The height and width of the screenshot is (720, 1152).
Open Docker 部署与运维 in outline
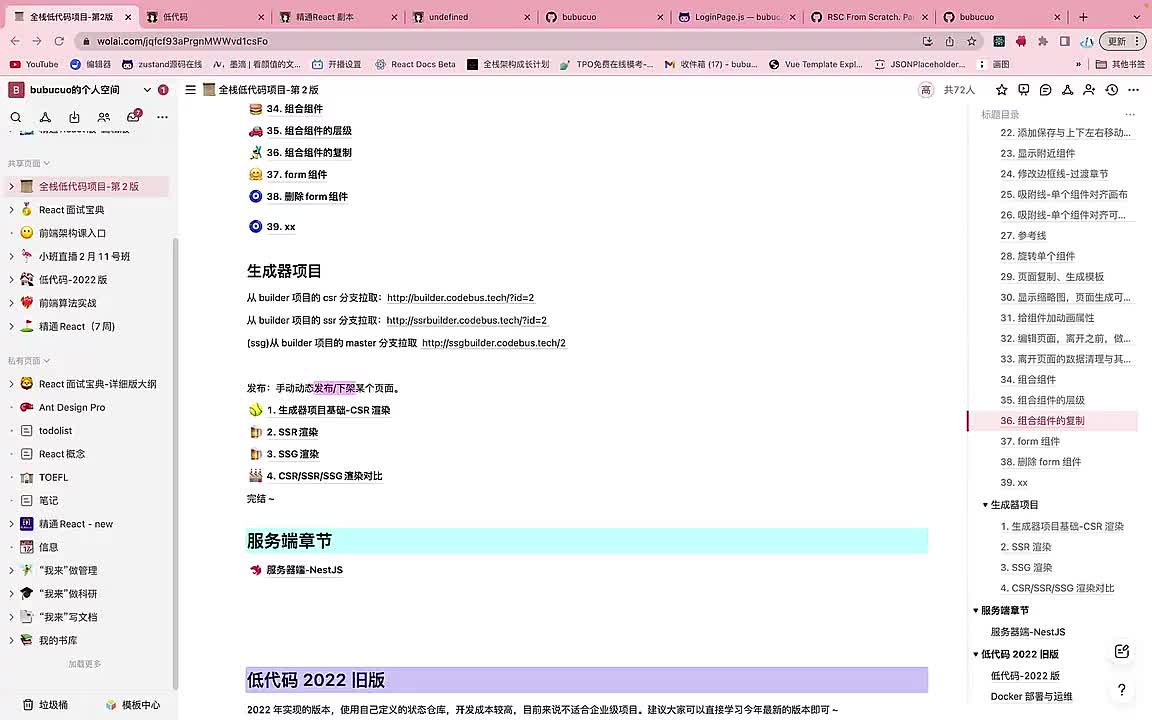click(1032, 696)
